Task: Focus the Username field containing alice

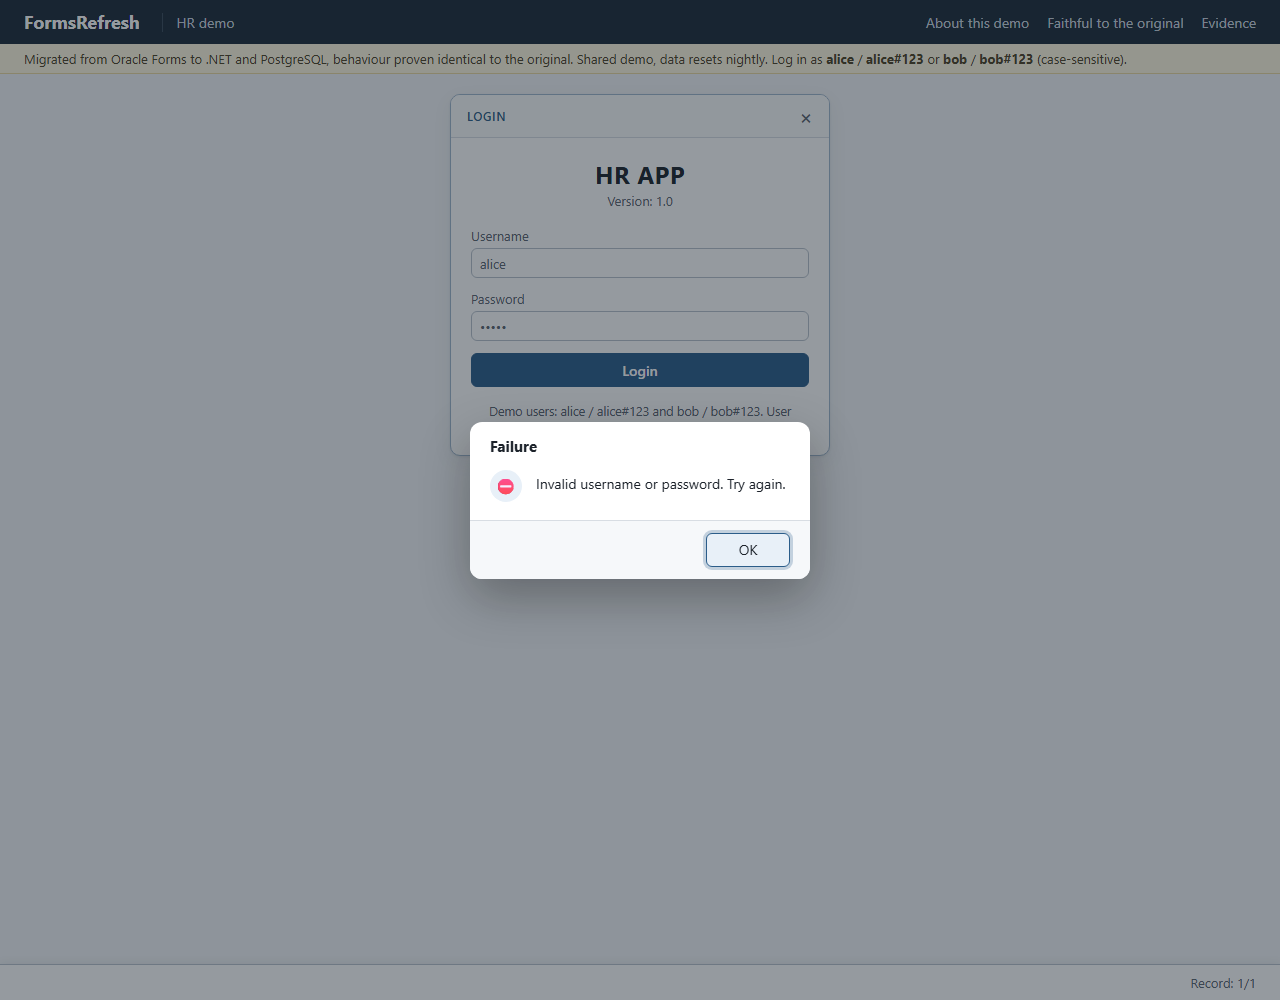Action: pos(640,263)
